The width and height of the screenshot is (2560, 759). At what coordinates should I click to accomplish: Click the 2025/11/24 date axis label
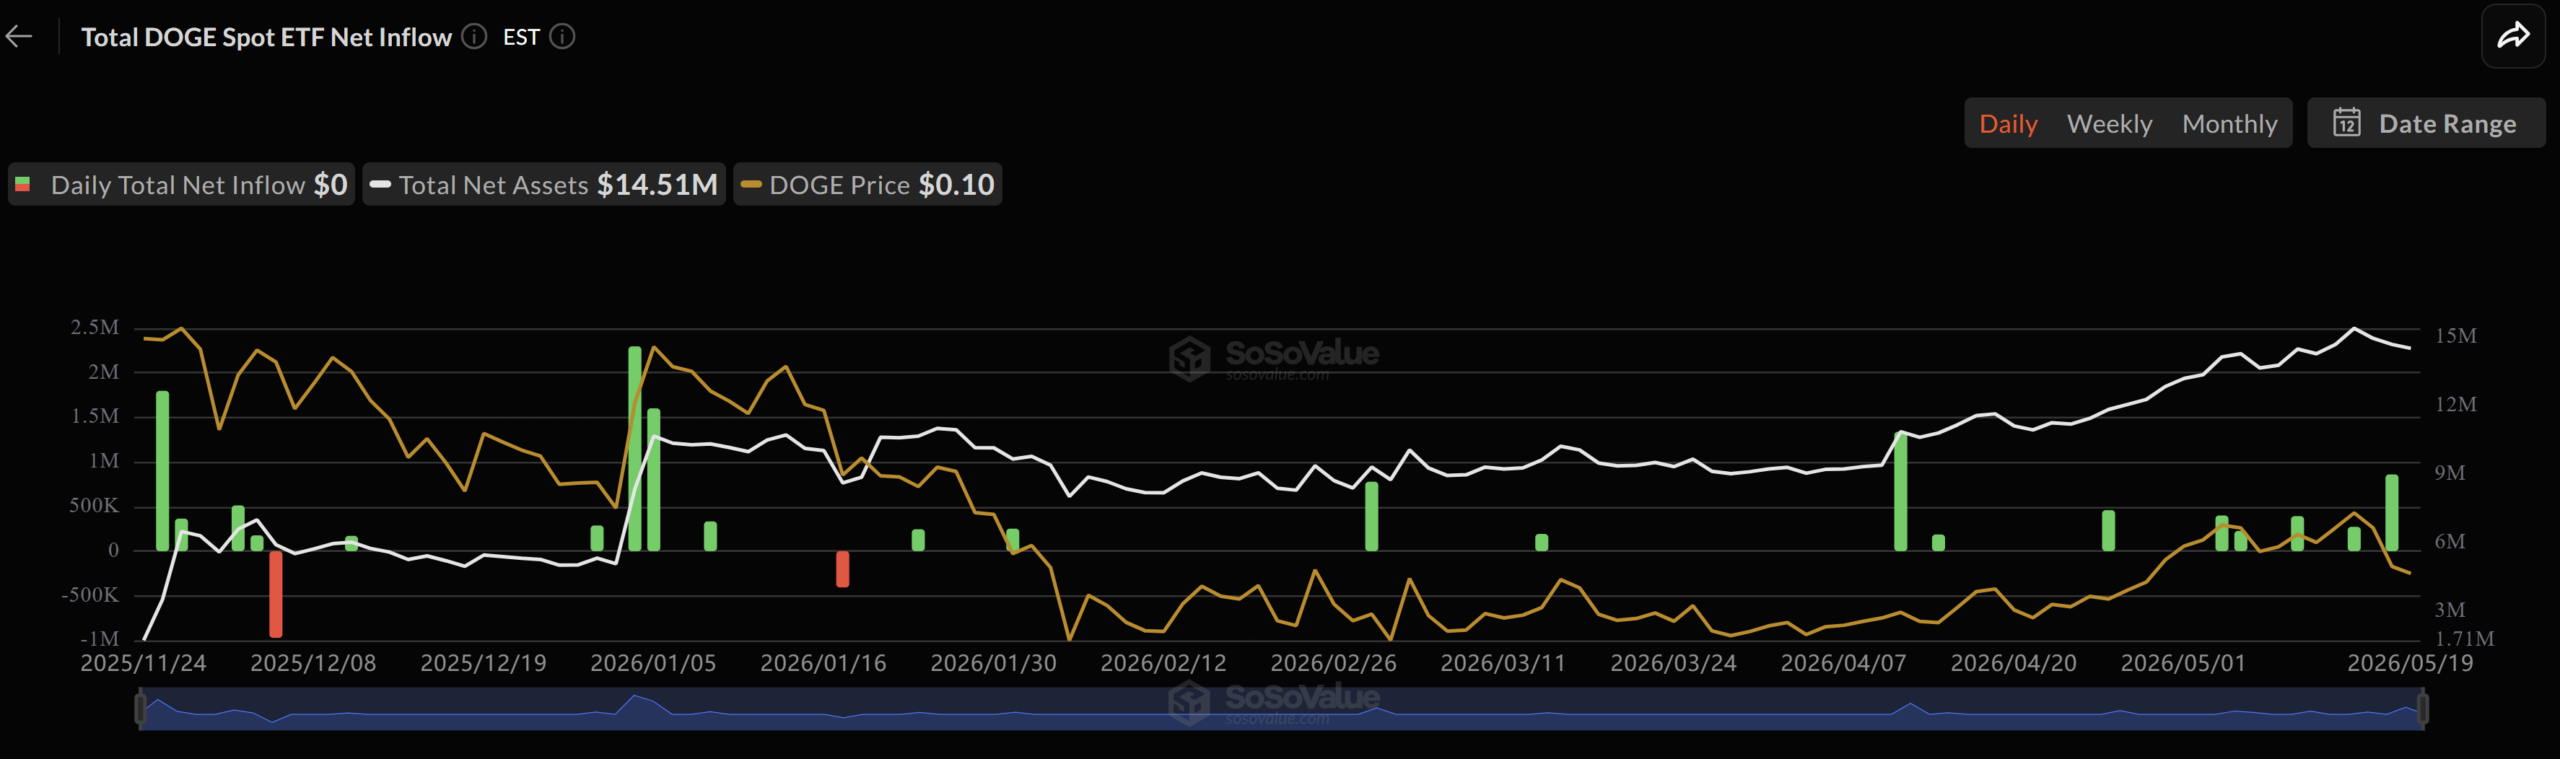point(143,663)
